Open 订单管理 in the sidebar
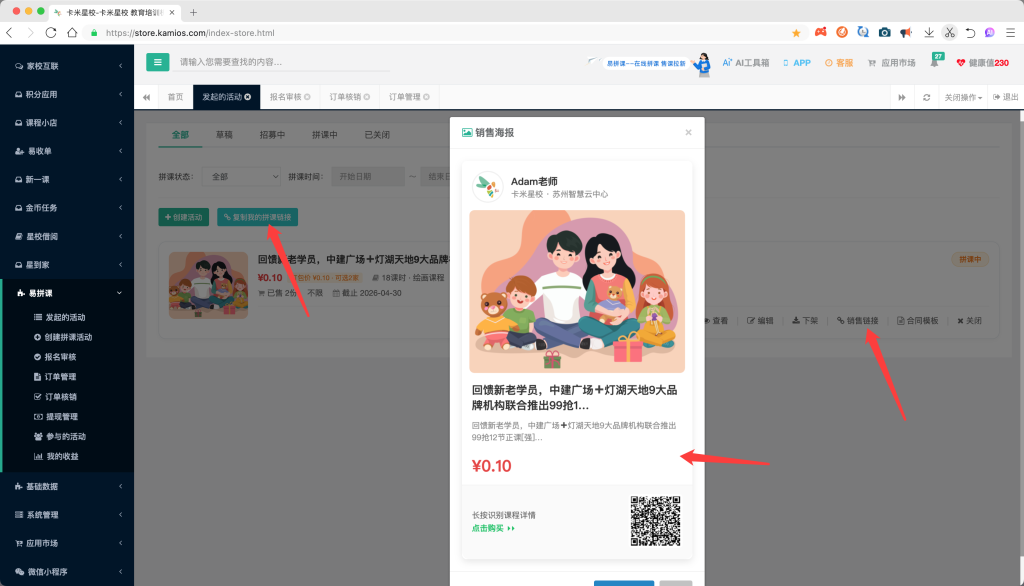The image size is (1024, 586). coord(55,377)
